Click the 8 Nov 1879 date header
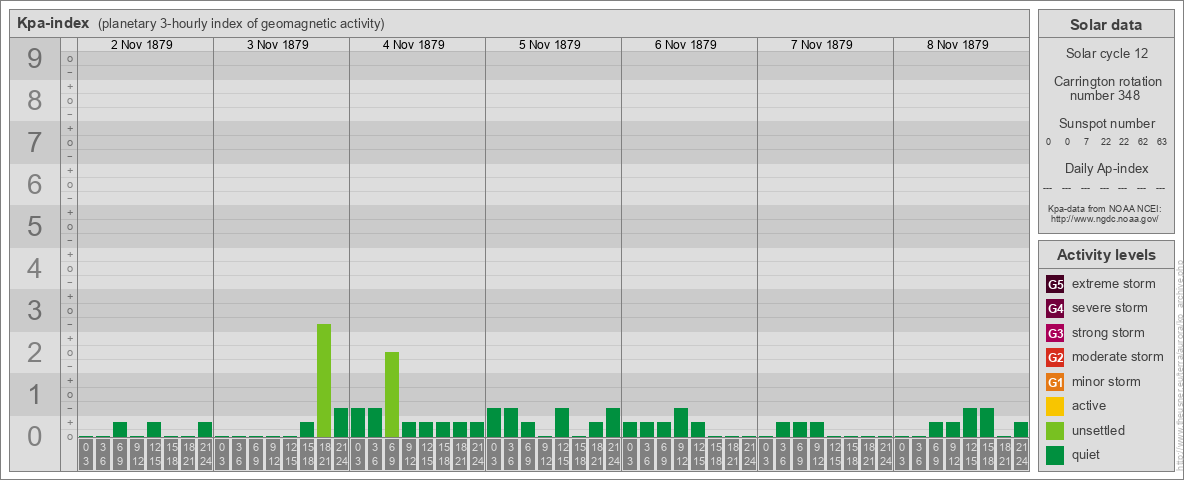 point(957,45)
